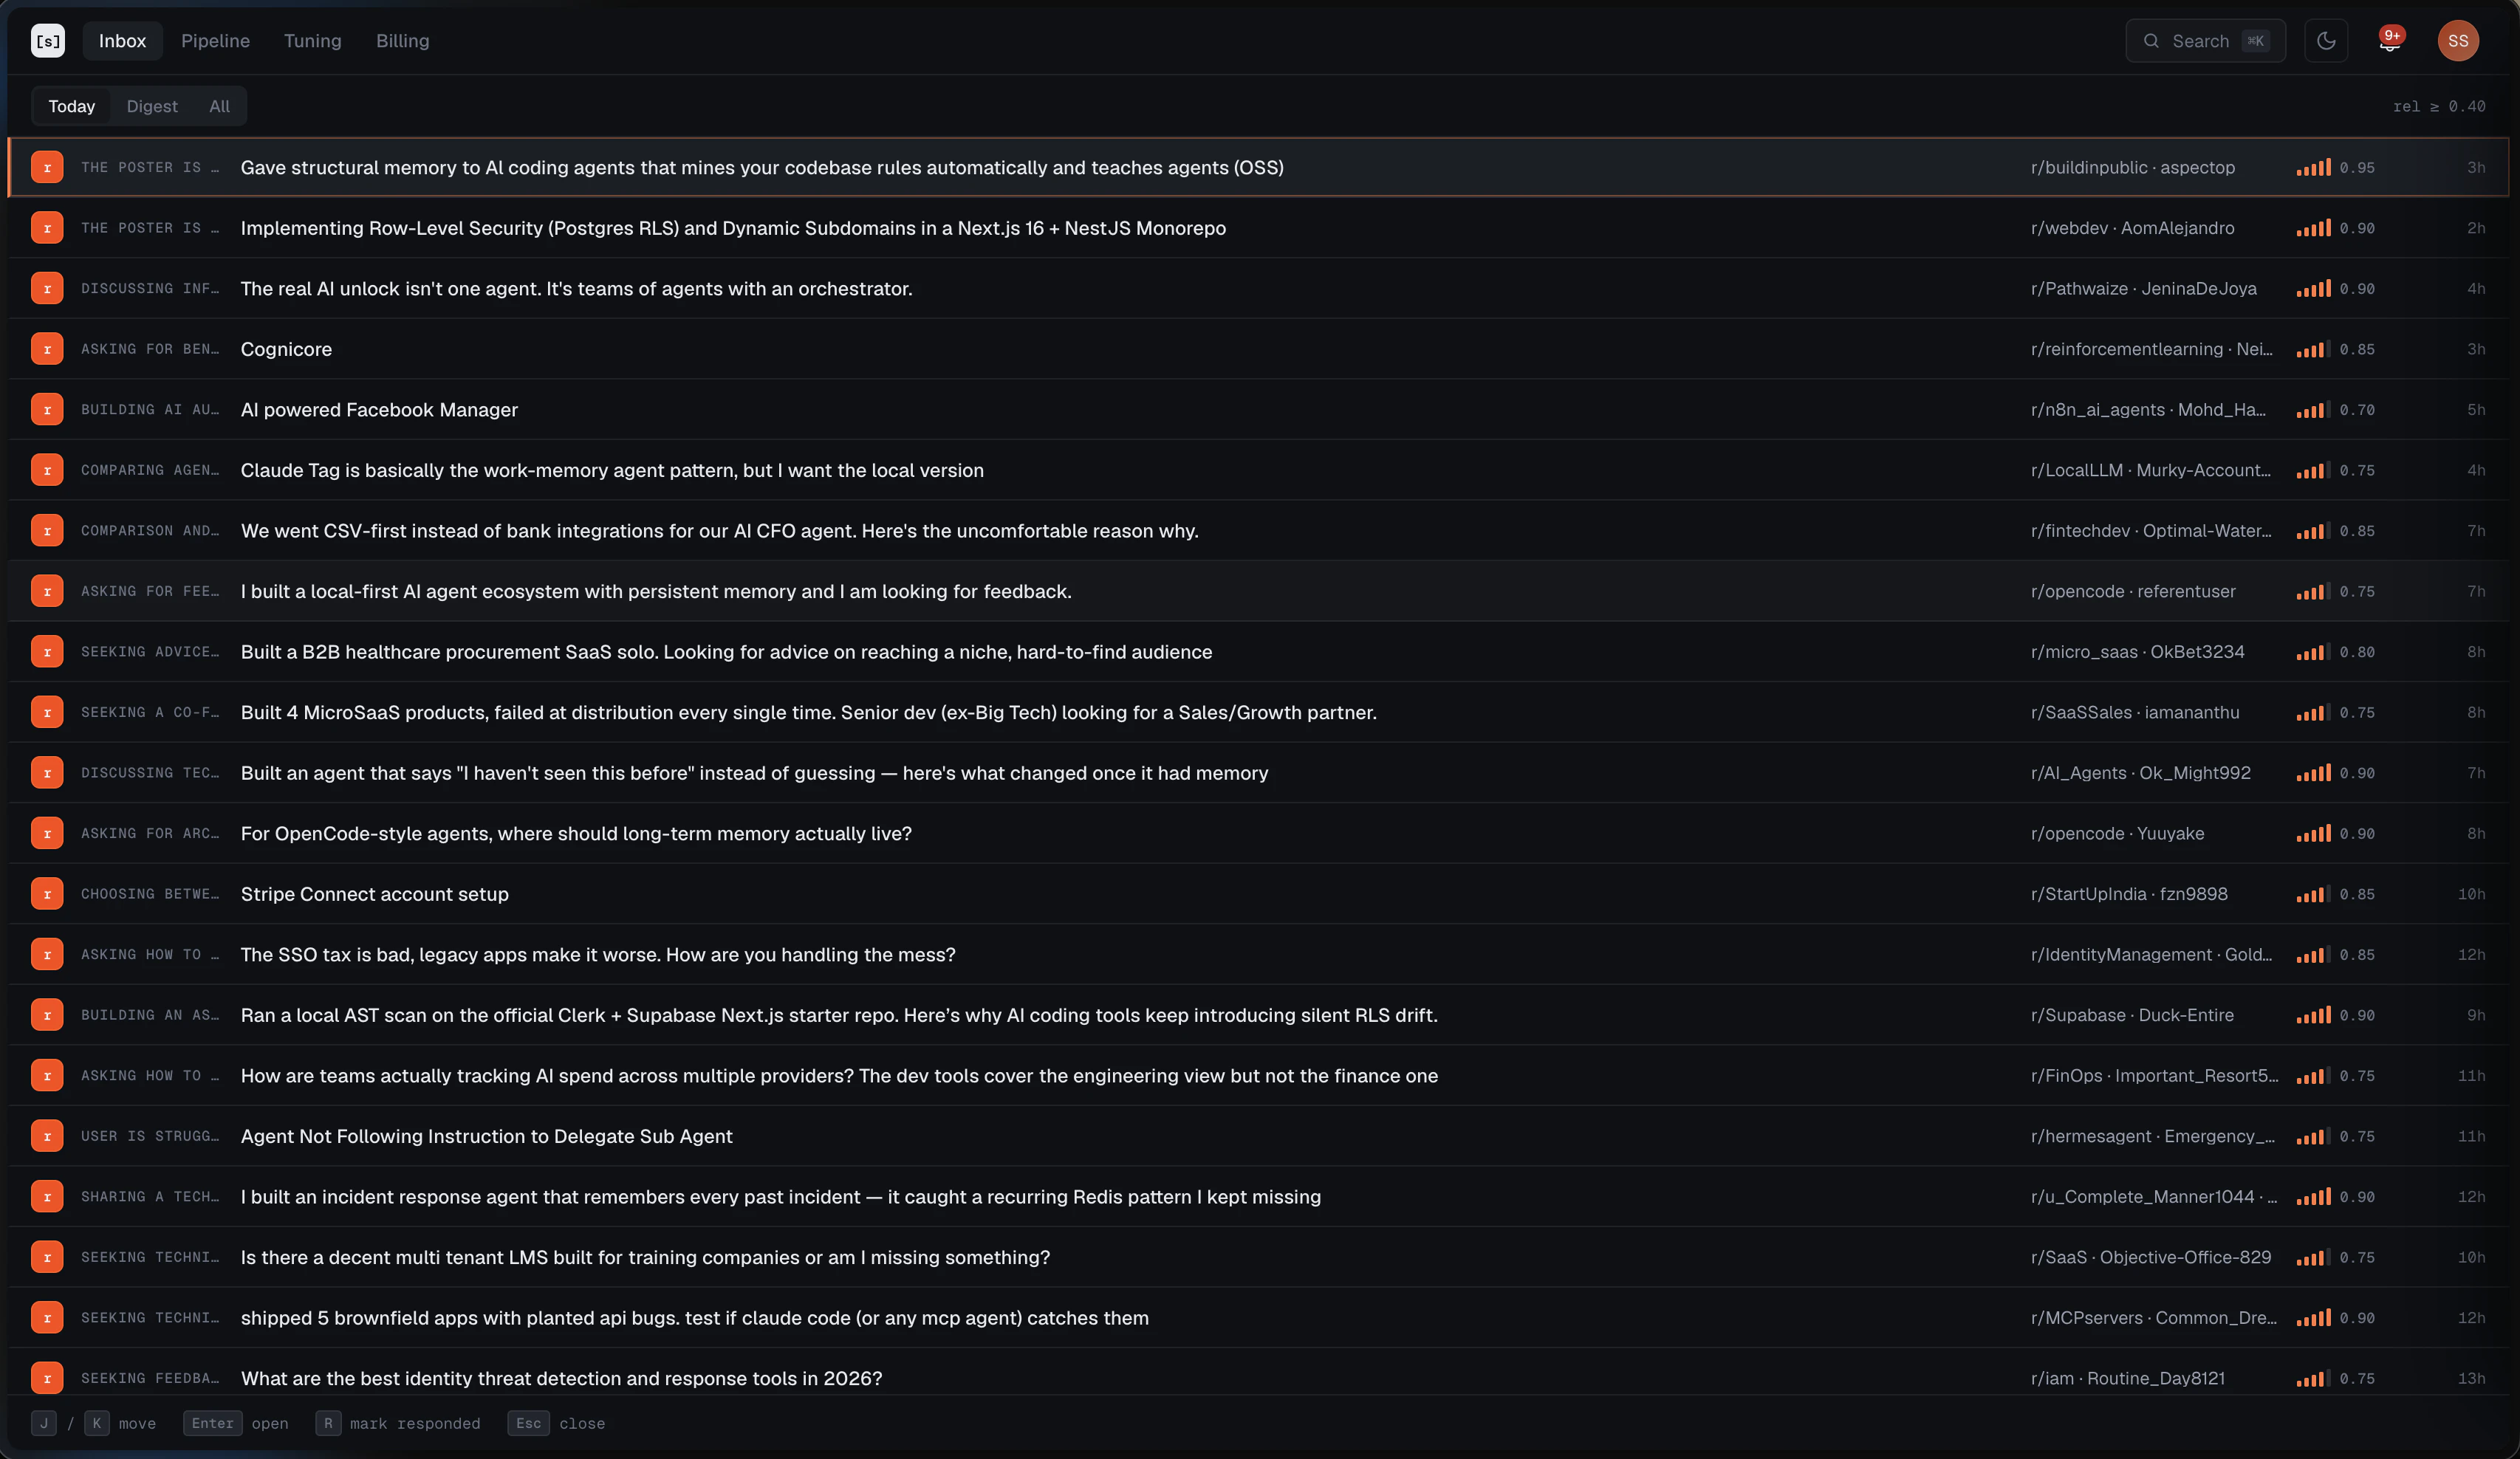Go to the Billing tab
Image resolution: width=2520 pixels, height=1459 pixels.
pyautogui.click(x=403, y=41)
